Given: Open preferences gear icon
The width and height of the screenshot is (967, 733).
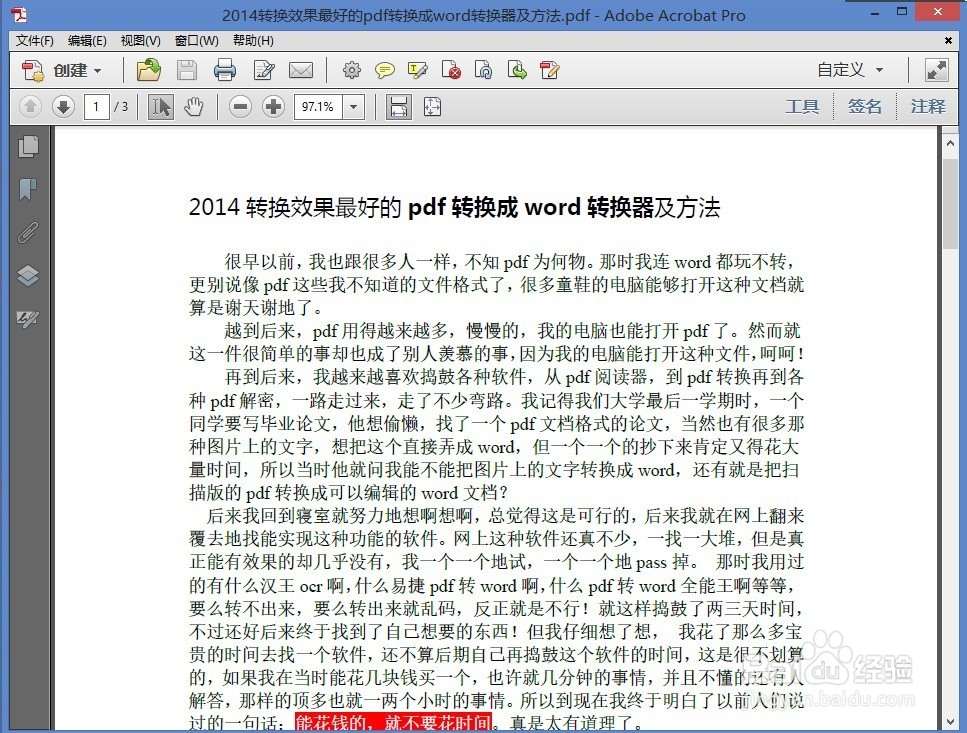Looking at the screenshot, I should pyautogui.click(x=352, y=70).
